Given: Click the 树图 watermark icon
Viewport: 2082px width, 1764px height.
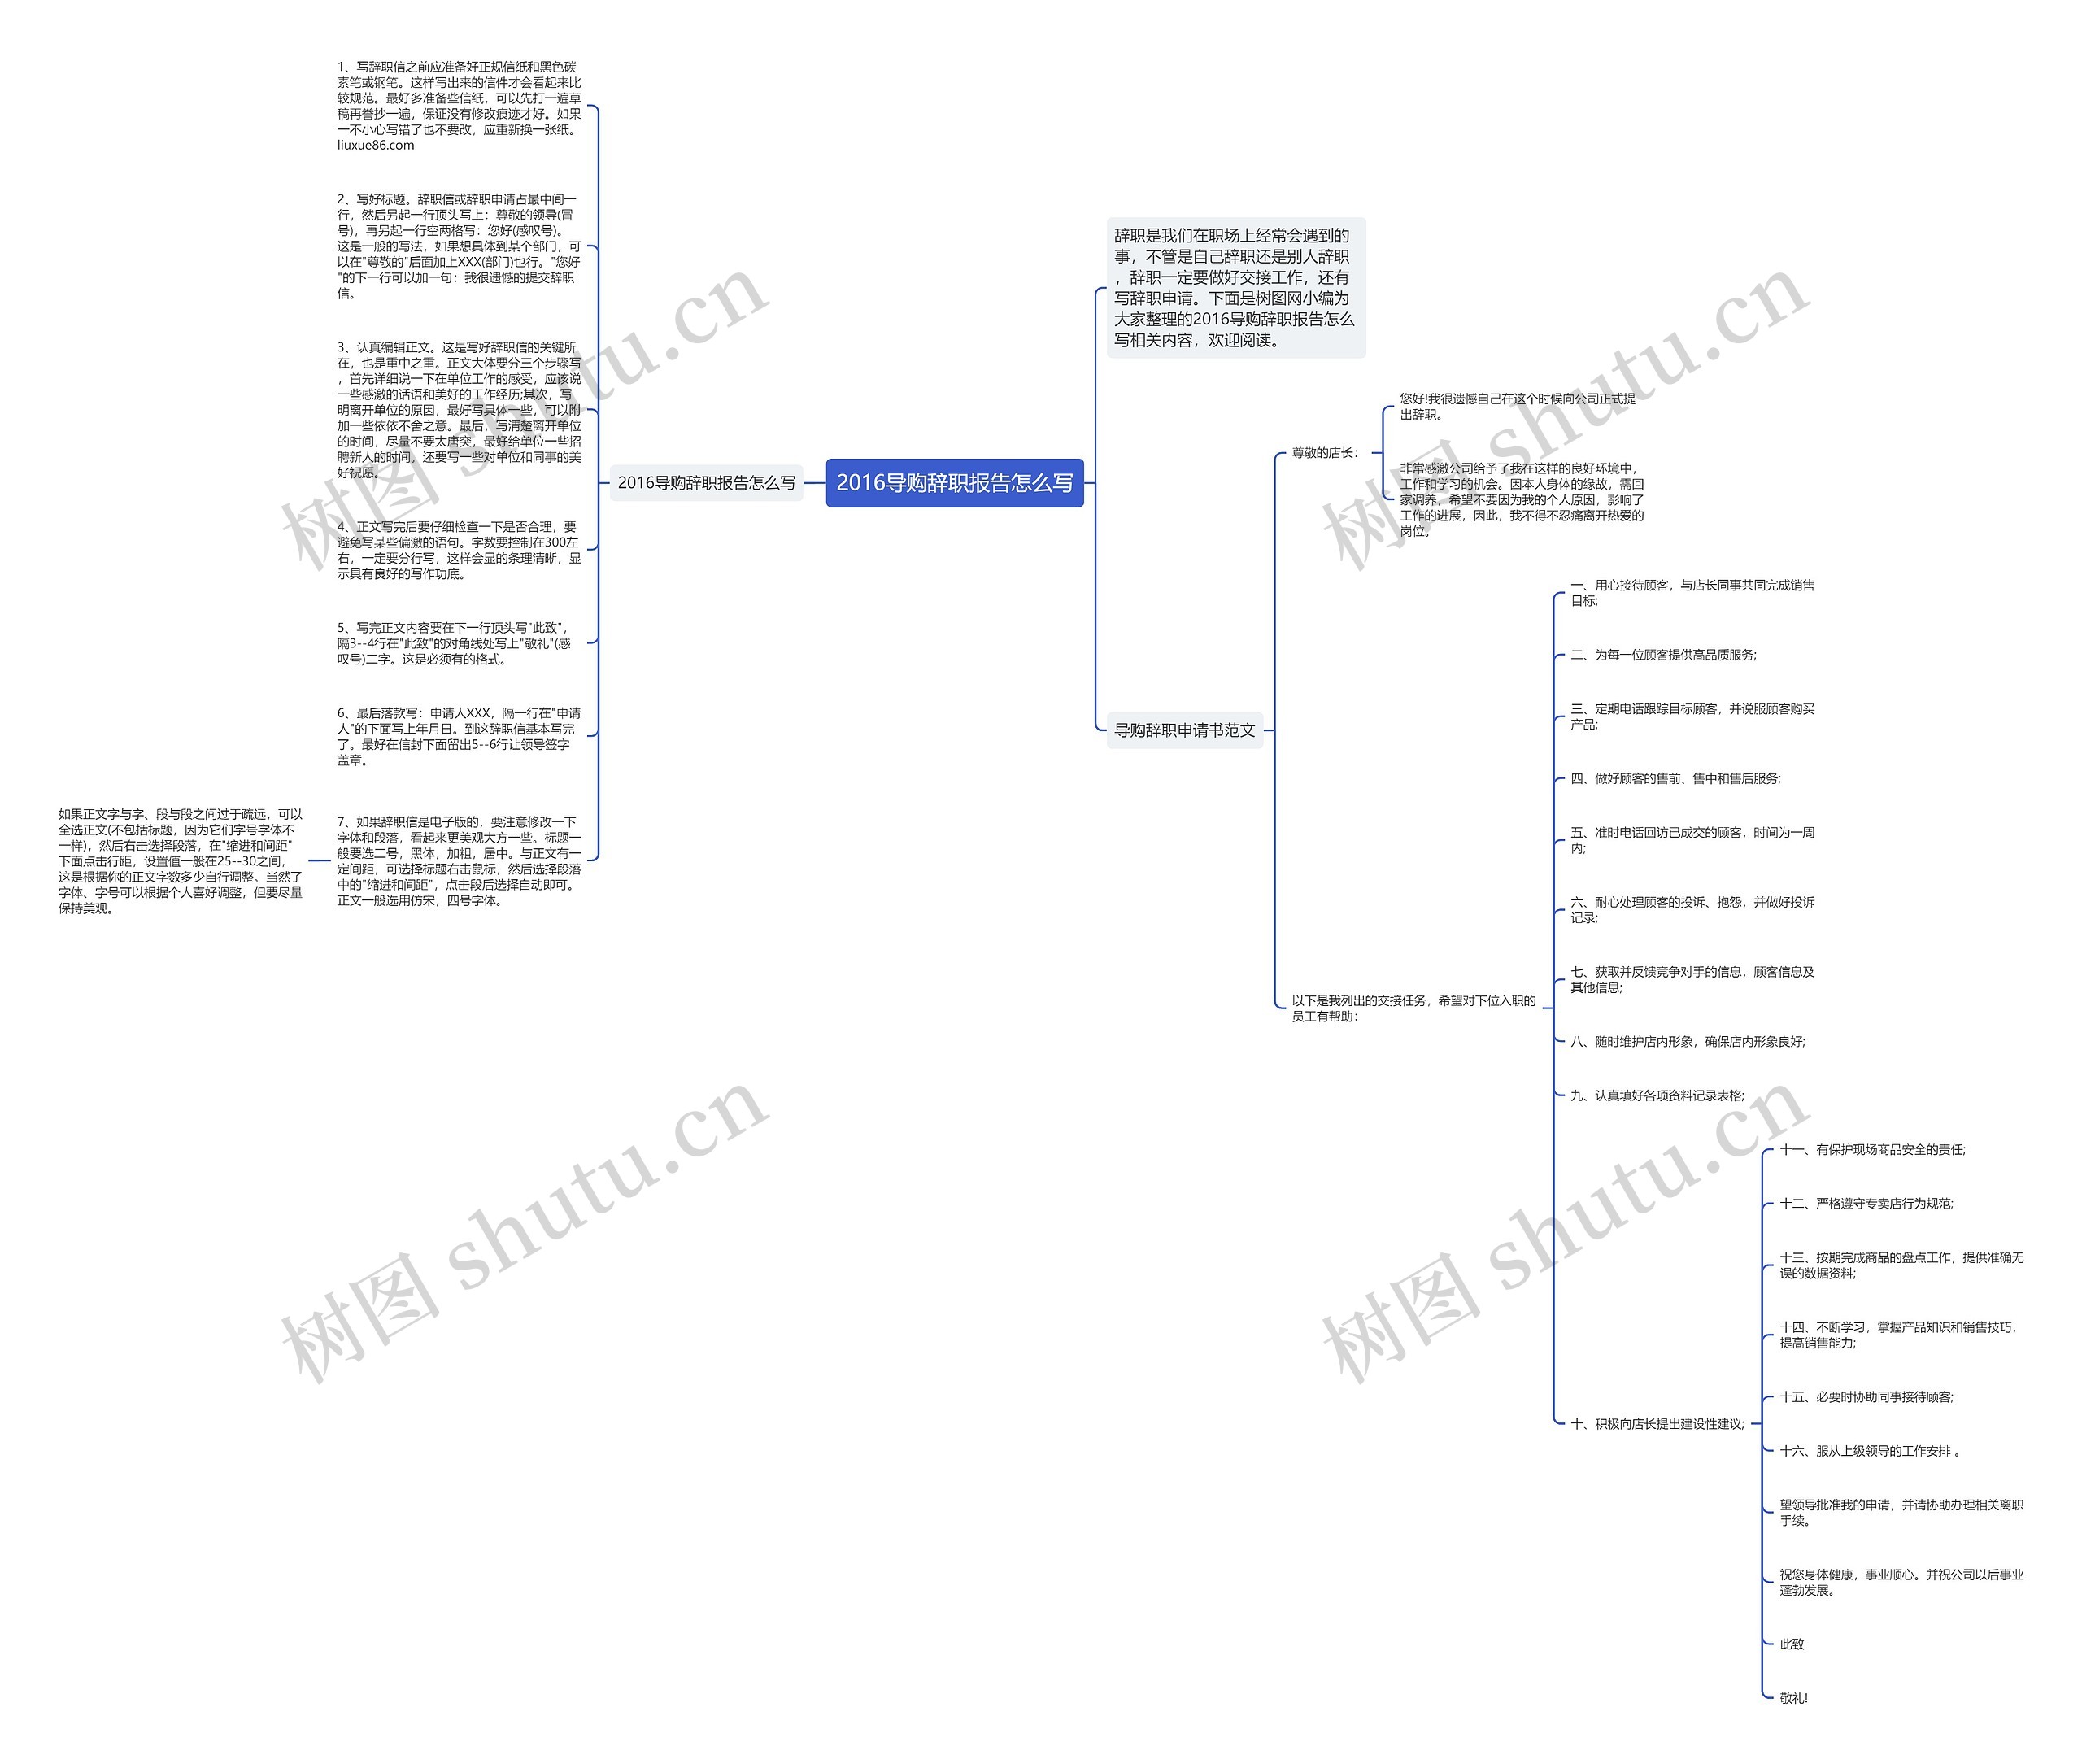Looking at the screenshot, I should pyautogui.click(x=350, y=1313).
